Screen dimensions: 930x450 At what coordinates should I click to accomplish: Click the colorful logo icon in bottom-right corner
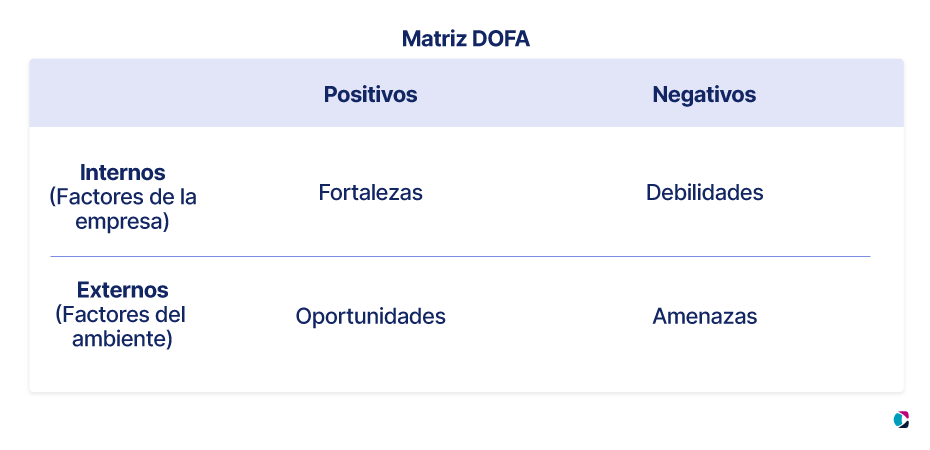pos(902,420)
